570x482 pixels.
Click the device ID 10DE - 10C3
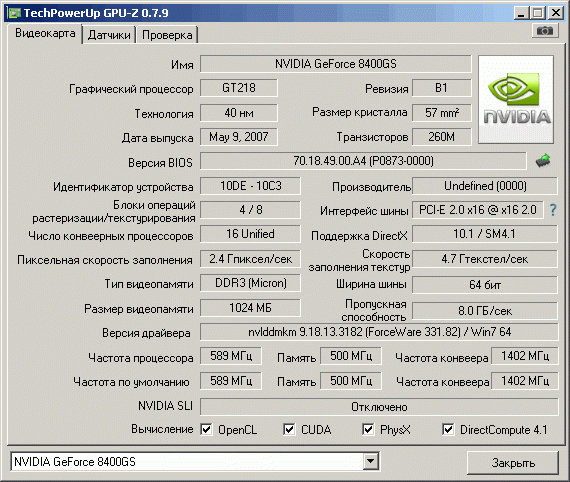[x=250, y=186]
